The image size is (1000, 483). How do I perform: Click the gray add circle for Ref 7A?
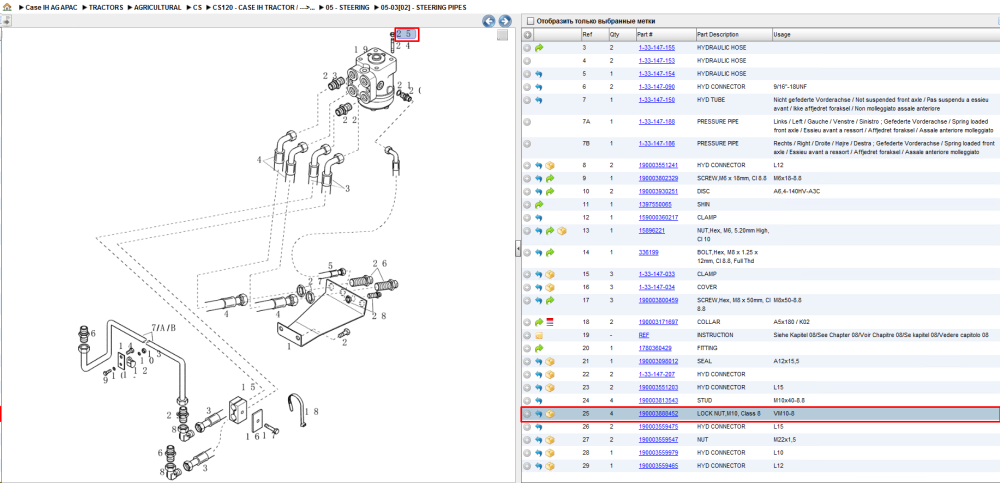(527, 121)
